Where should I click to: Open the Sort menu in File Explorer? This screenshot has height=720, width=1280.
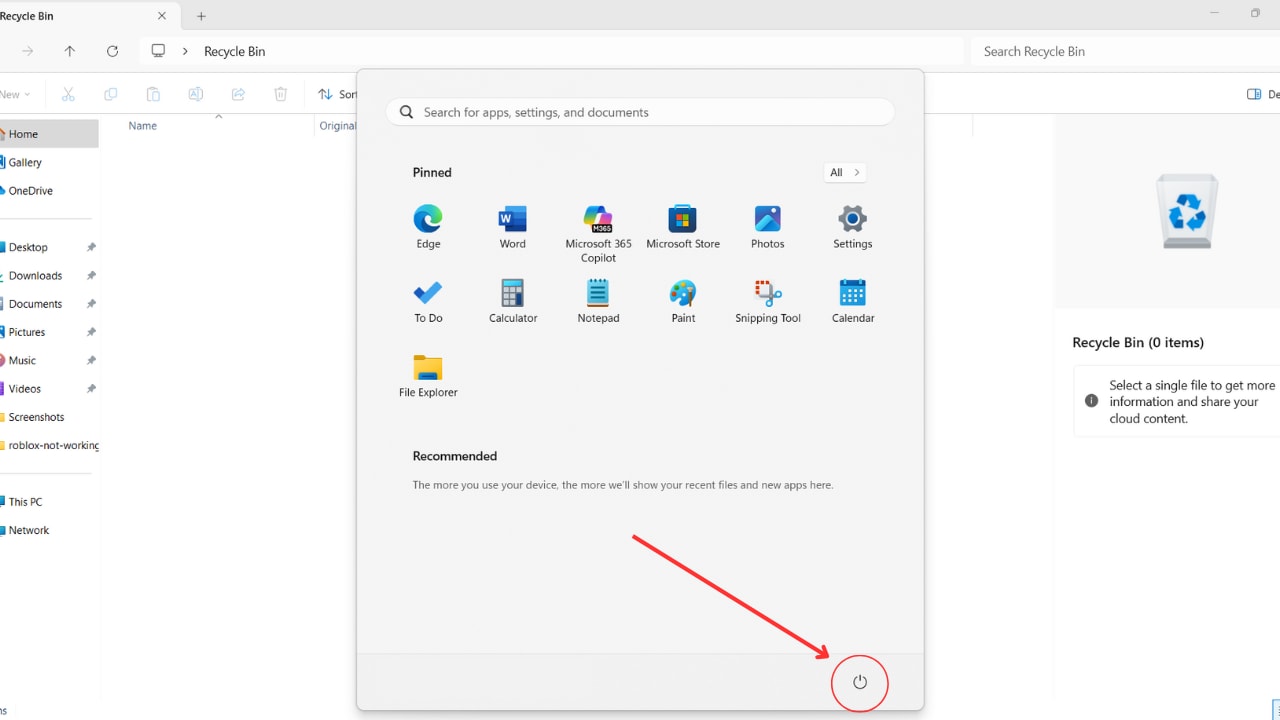pos(337,94)
